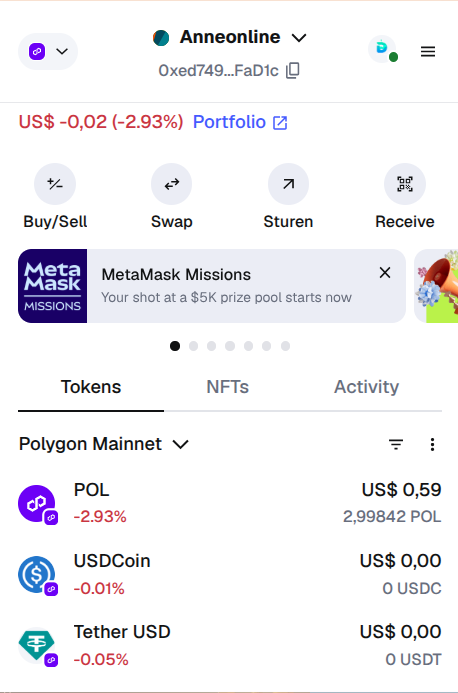The image size is (458, 693).
Task: Open the hamburger main menu
Action: pos(427,52)
